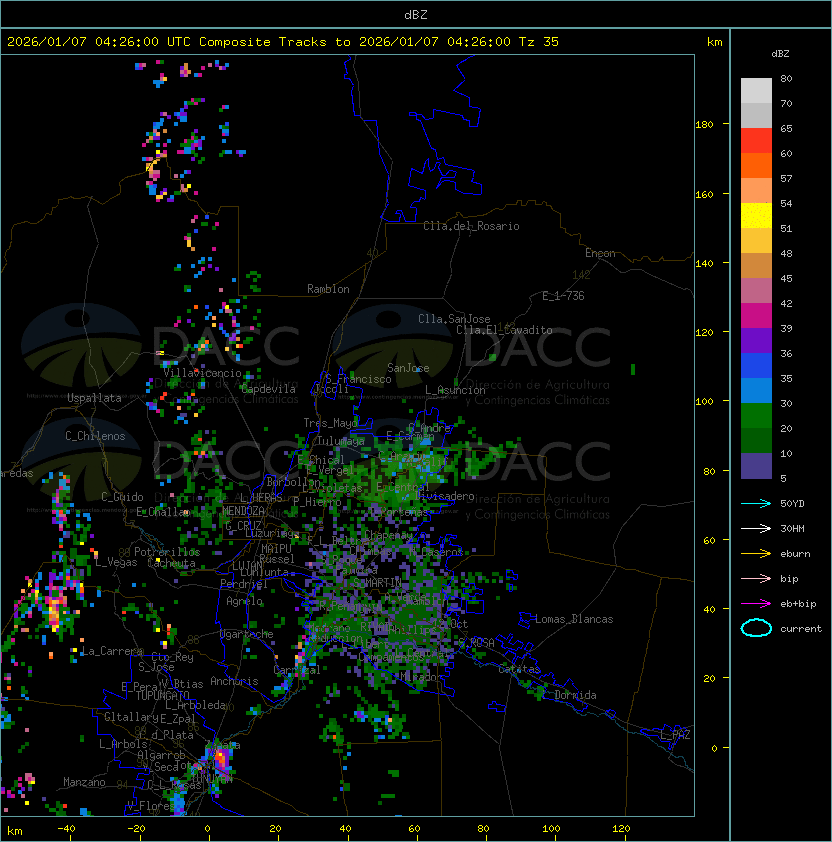Click the 'C_Guido' place label

point(122,497)
